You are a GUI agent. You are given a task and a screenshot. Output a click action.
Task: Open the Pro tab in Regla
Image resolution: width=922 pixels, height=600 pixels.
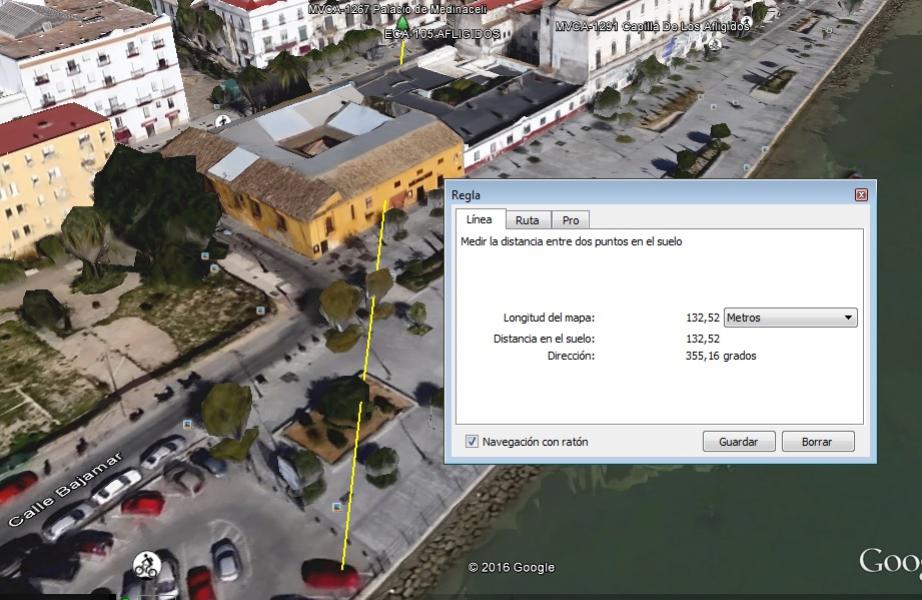pos(570,220)
